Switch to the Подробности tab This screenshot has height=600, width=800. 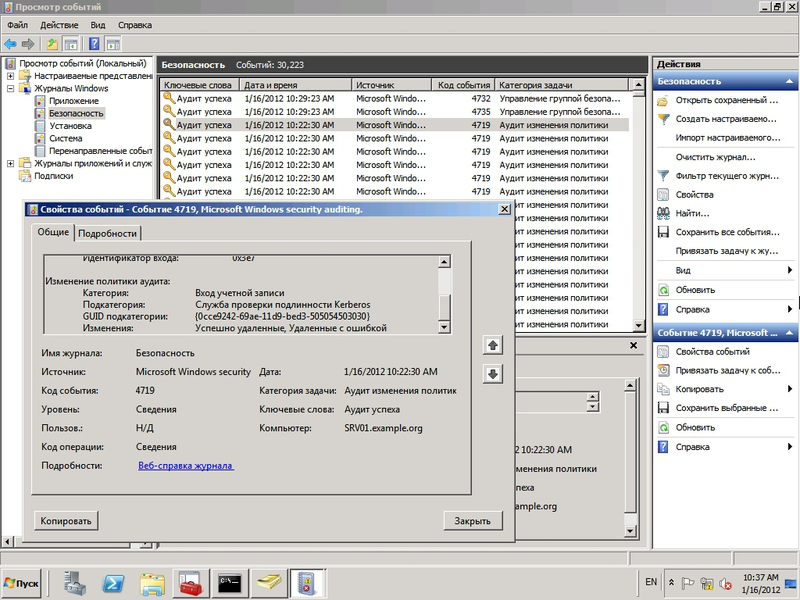[x=107, y=234]
